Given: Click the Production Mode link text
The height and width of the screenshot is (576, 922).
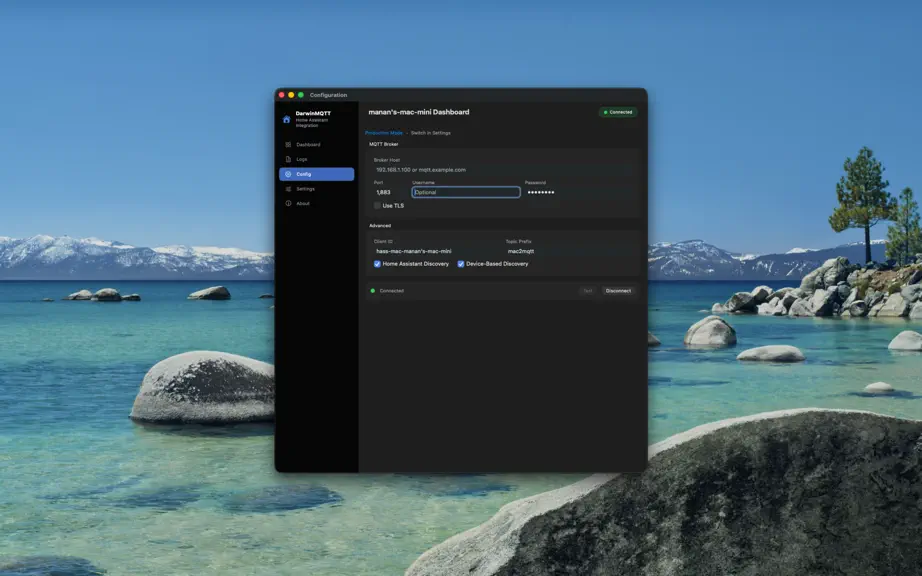Looking at the screenshot, I should (x=384, y=133).
